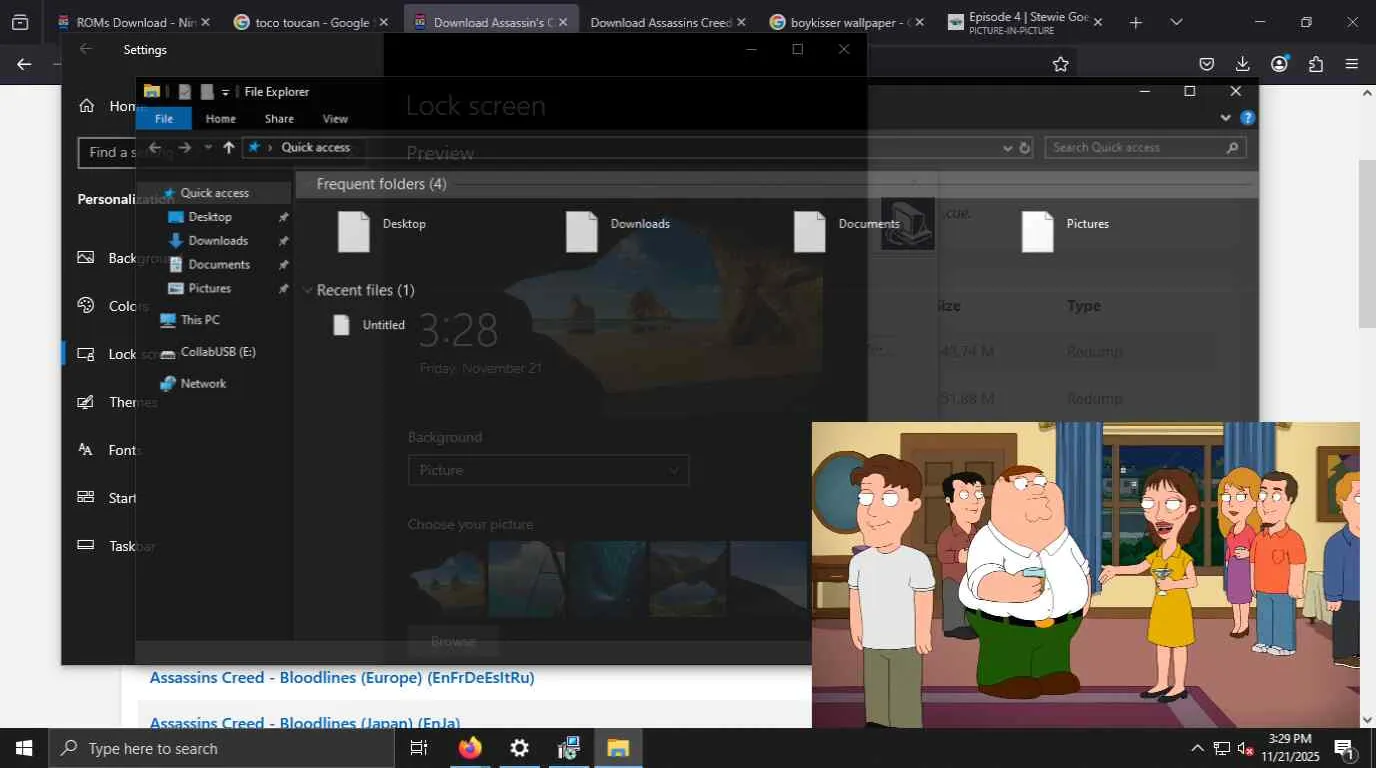The height and width of the screenshot is (768, 1376).
Task: Select Quick access in the navigation pane
Action: tap(214, 193)
